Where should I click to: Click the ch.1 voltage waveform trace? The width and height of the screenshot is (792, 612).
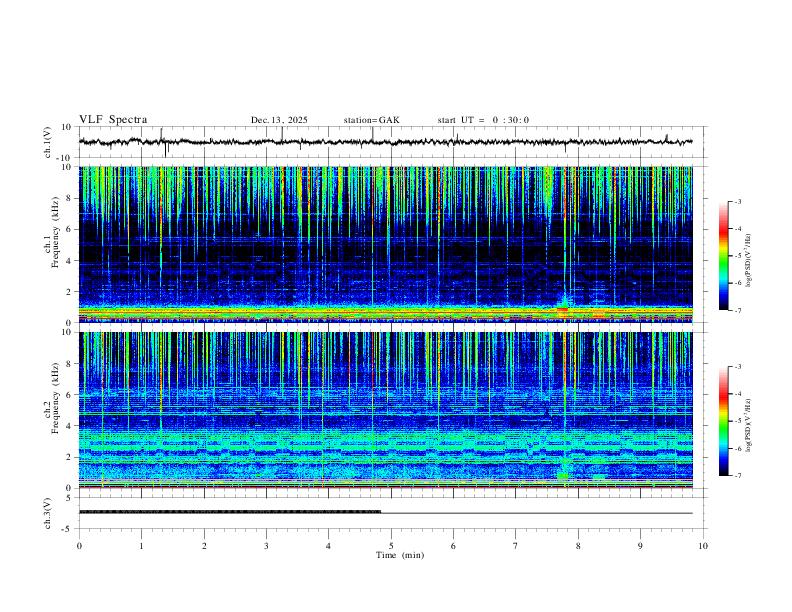(x=385, y=142)
